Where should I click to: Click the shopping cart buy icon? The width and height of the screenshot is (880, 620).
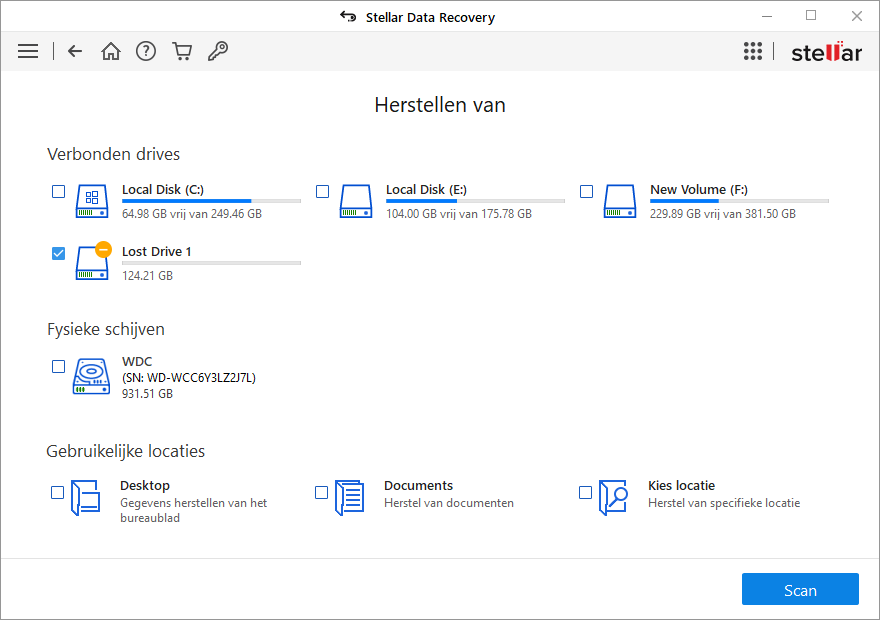click(x=182, y=51)
